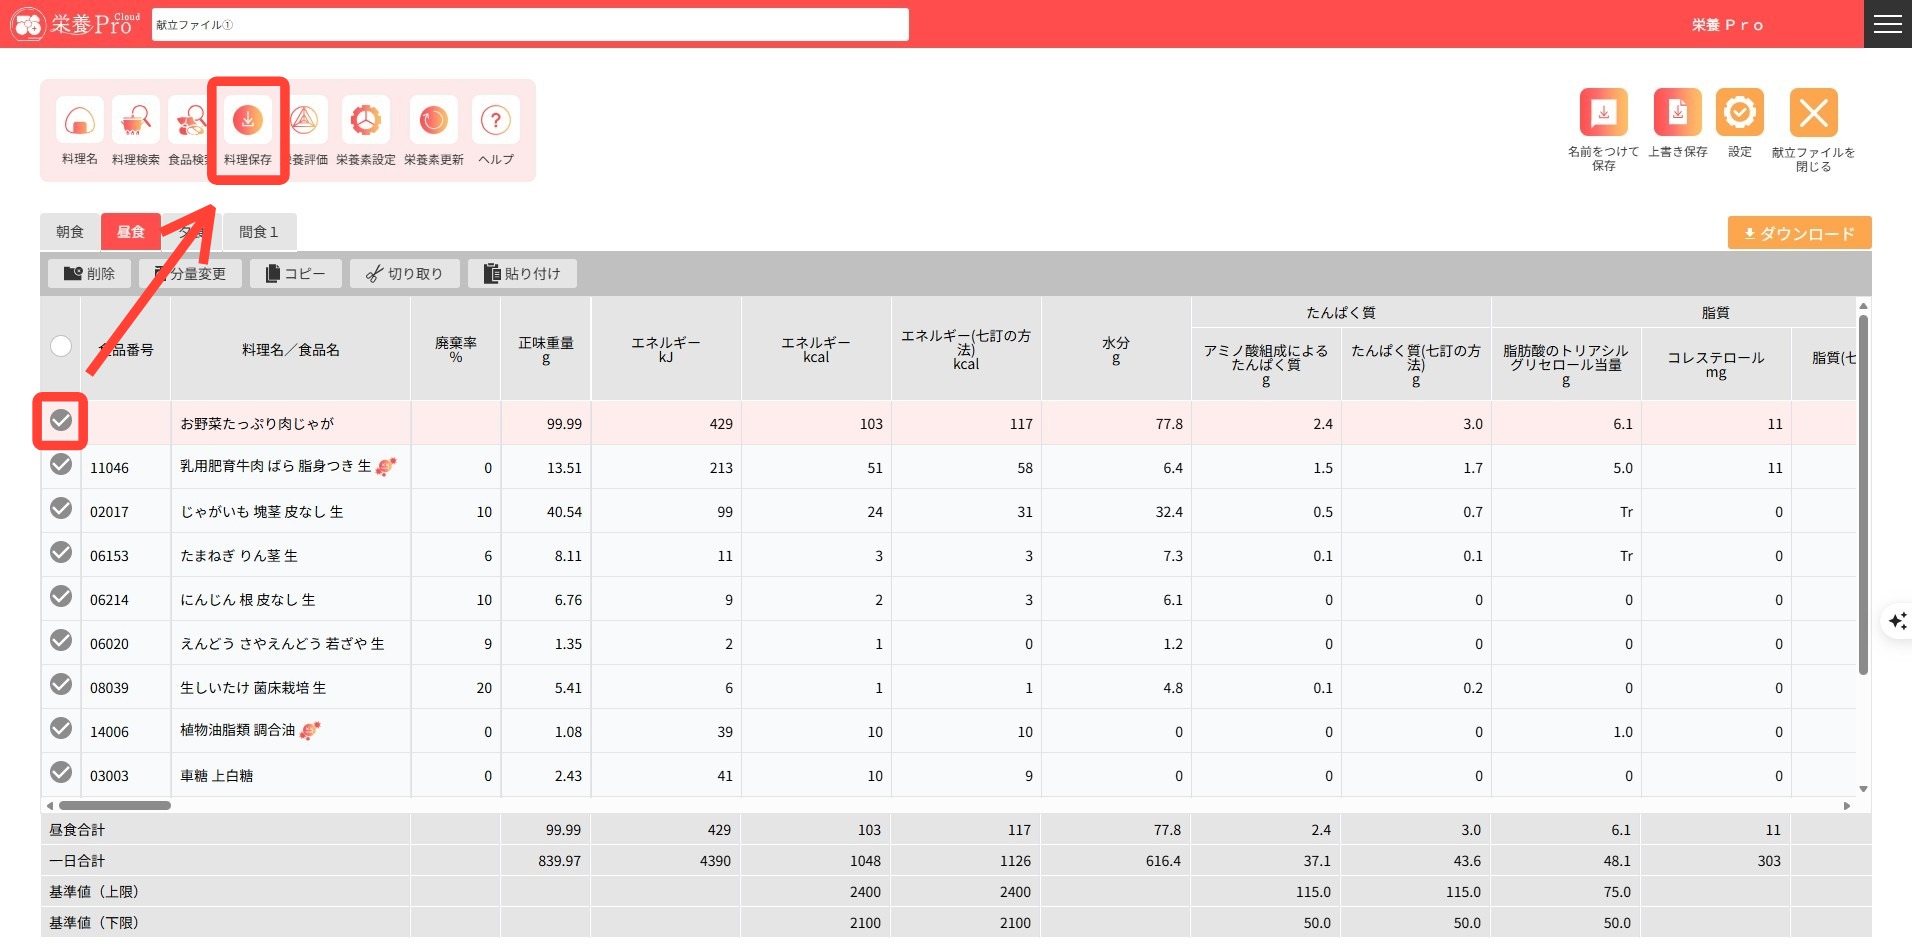Viewport: 1912px width, 948px height.
Task: Click the 貼り付け paste button
Action: coord(522,274)
